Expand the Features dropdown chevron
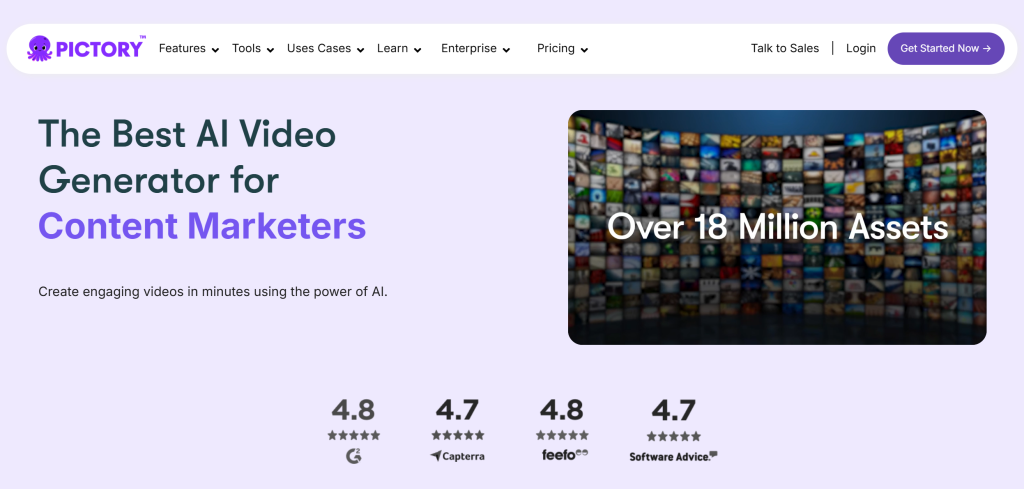1024x489 pixels. pyautogui.click(x=216, y=50)
